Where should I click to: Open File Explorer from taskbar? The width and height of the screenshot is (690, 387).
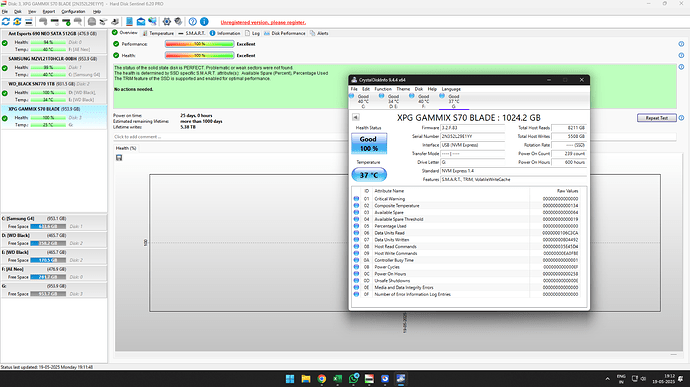(x=306, y=379)
